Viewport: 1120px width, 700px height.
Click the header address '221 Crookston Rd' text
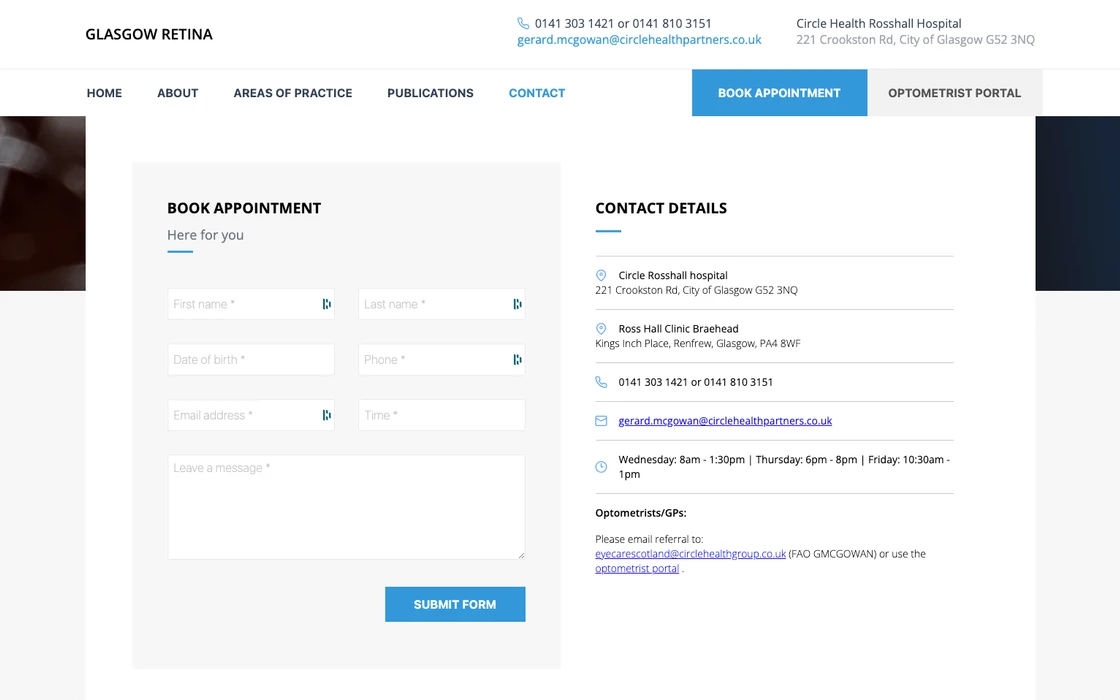915,40
